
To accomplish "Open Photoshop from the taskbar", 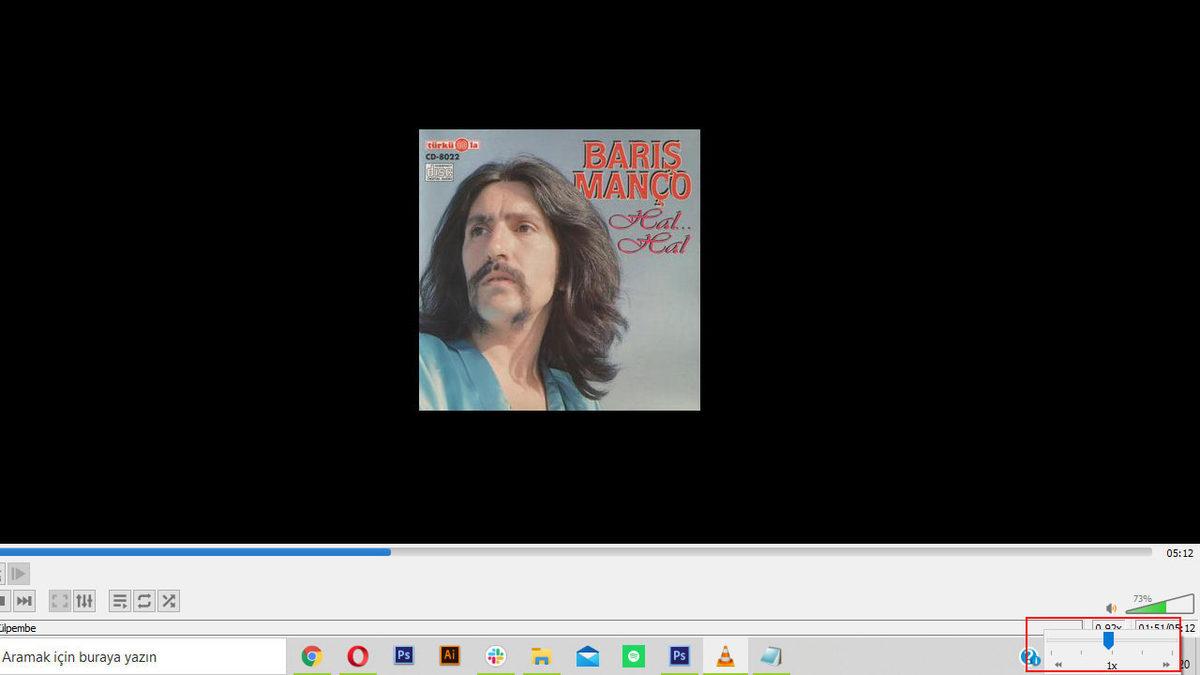I will click(402, 656).
